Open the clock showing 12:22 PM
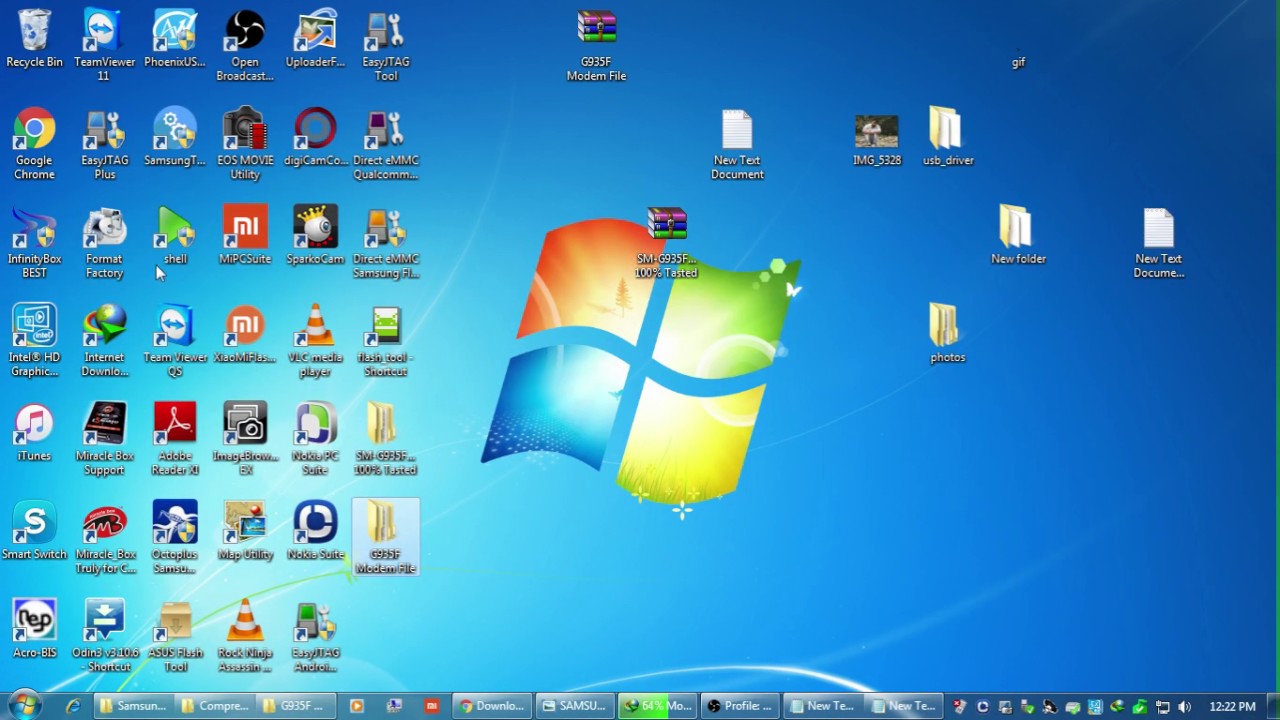Screen dimensions: 1280x720 (1232, 706)
